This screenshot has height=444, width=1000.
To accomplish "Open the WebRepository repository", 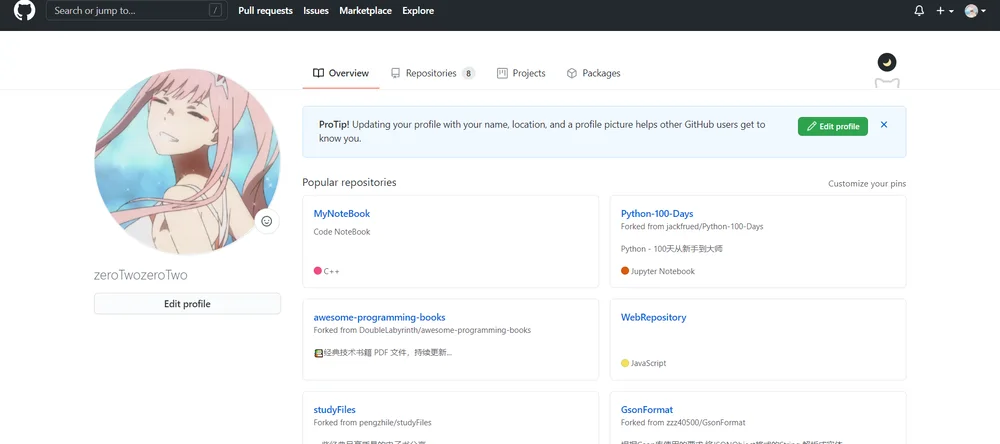I will tap(653, 317).
